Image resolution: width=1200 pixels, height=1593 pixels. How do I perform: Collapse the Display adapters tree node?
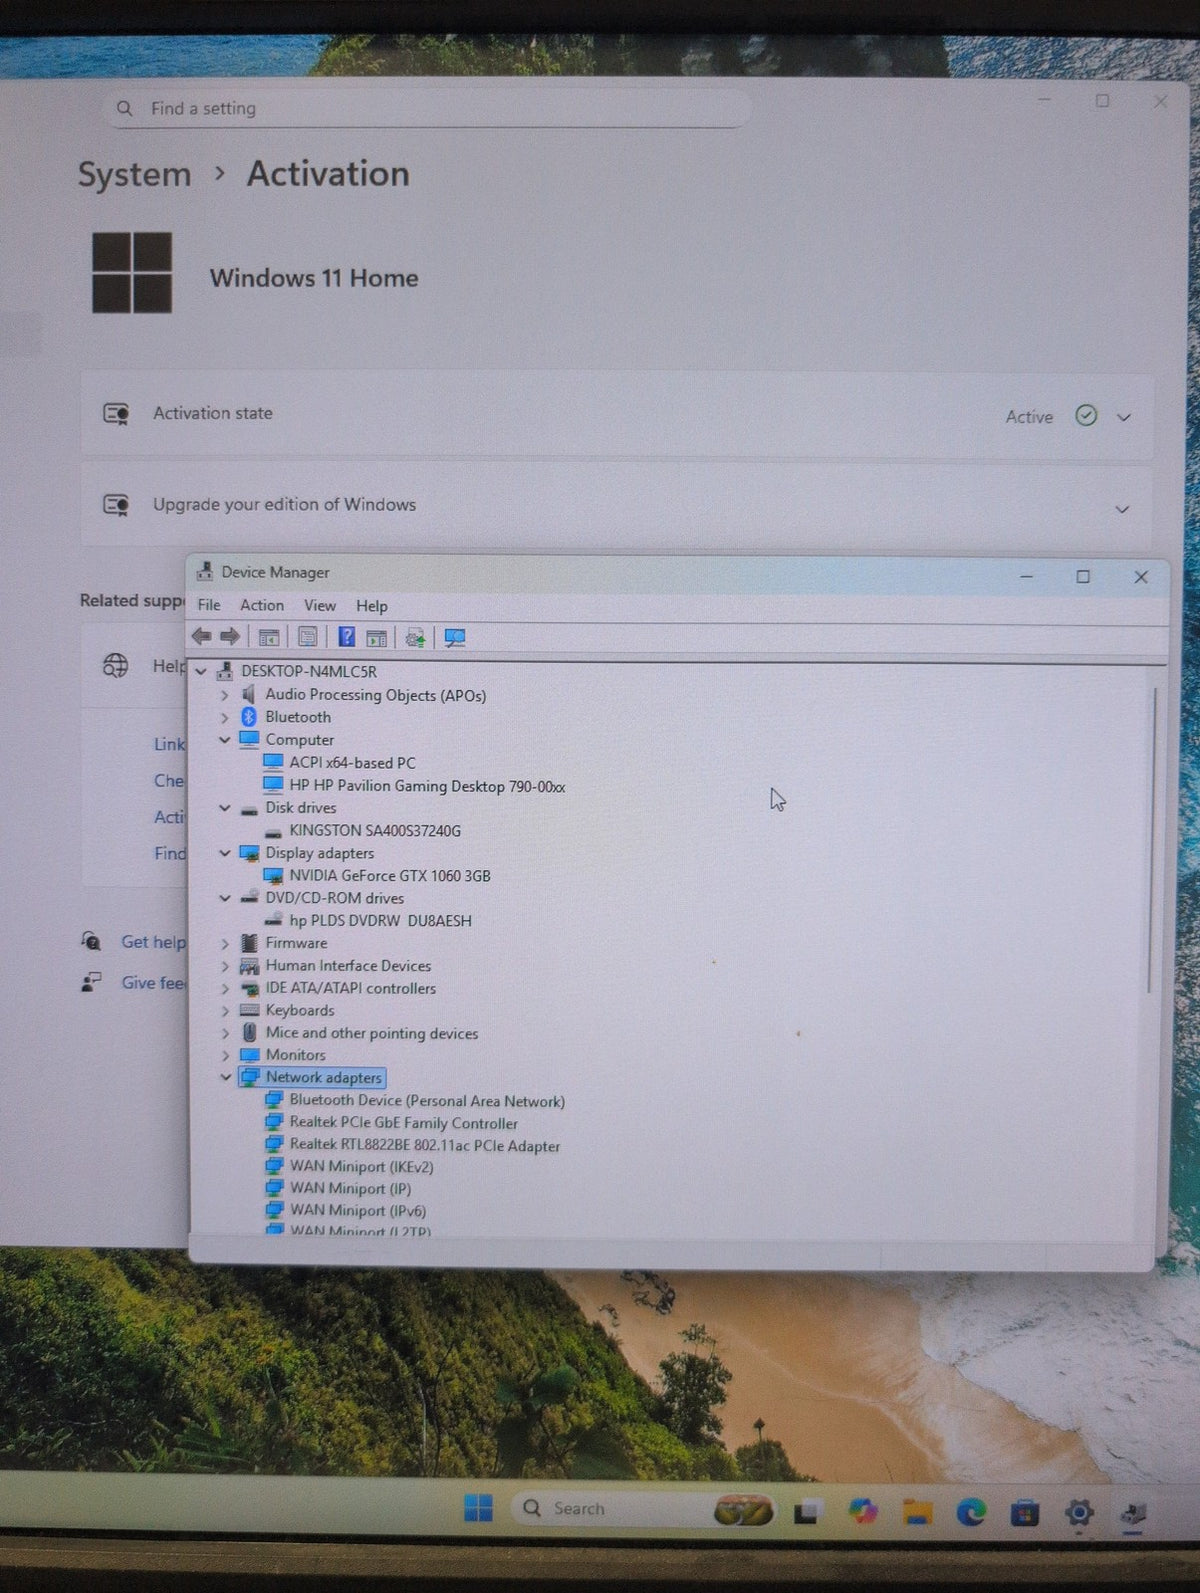tap(224, 853)
